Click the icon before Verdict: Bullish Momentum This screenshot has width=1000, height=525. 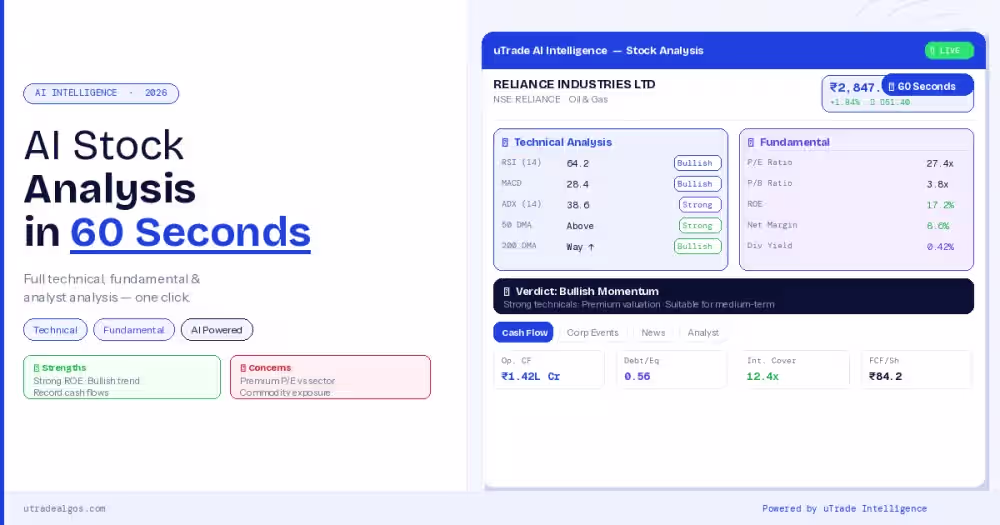pyautogui.click(x=506, y=292)
